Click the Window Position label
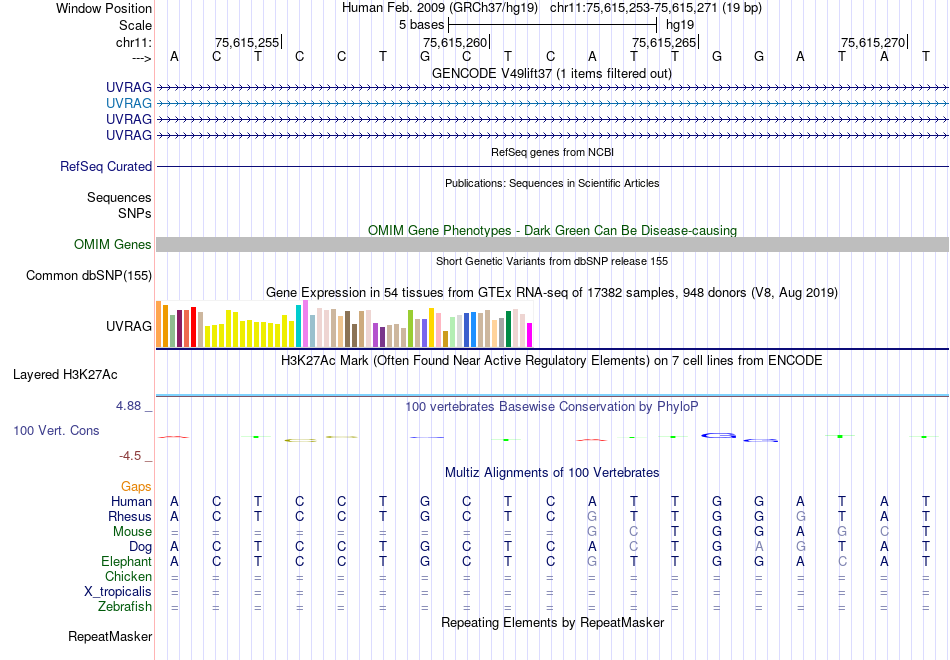The height and width of the screenshot is (660, 950). [x=104, y=8]
